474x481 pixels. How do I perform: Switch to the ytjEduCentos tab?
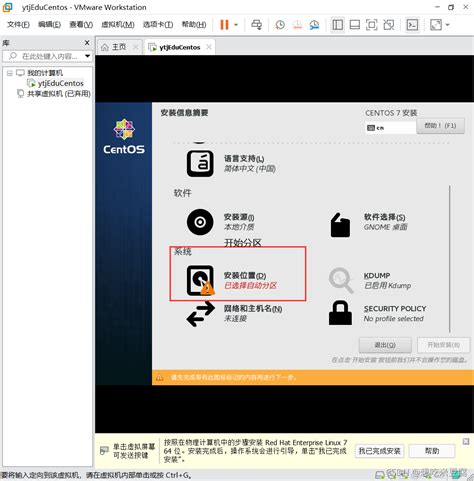tap(180, 47)
